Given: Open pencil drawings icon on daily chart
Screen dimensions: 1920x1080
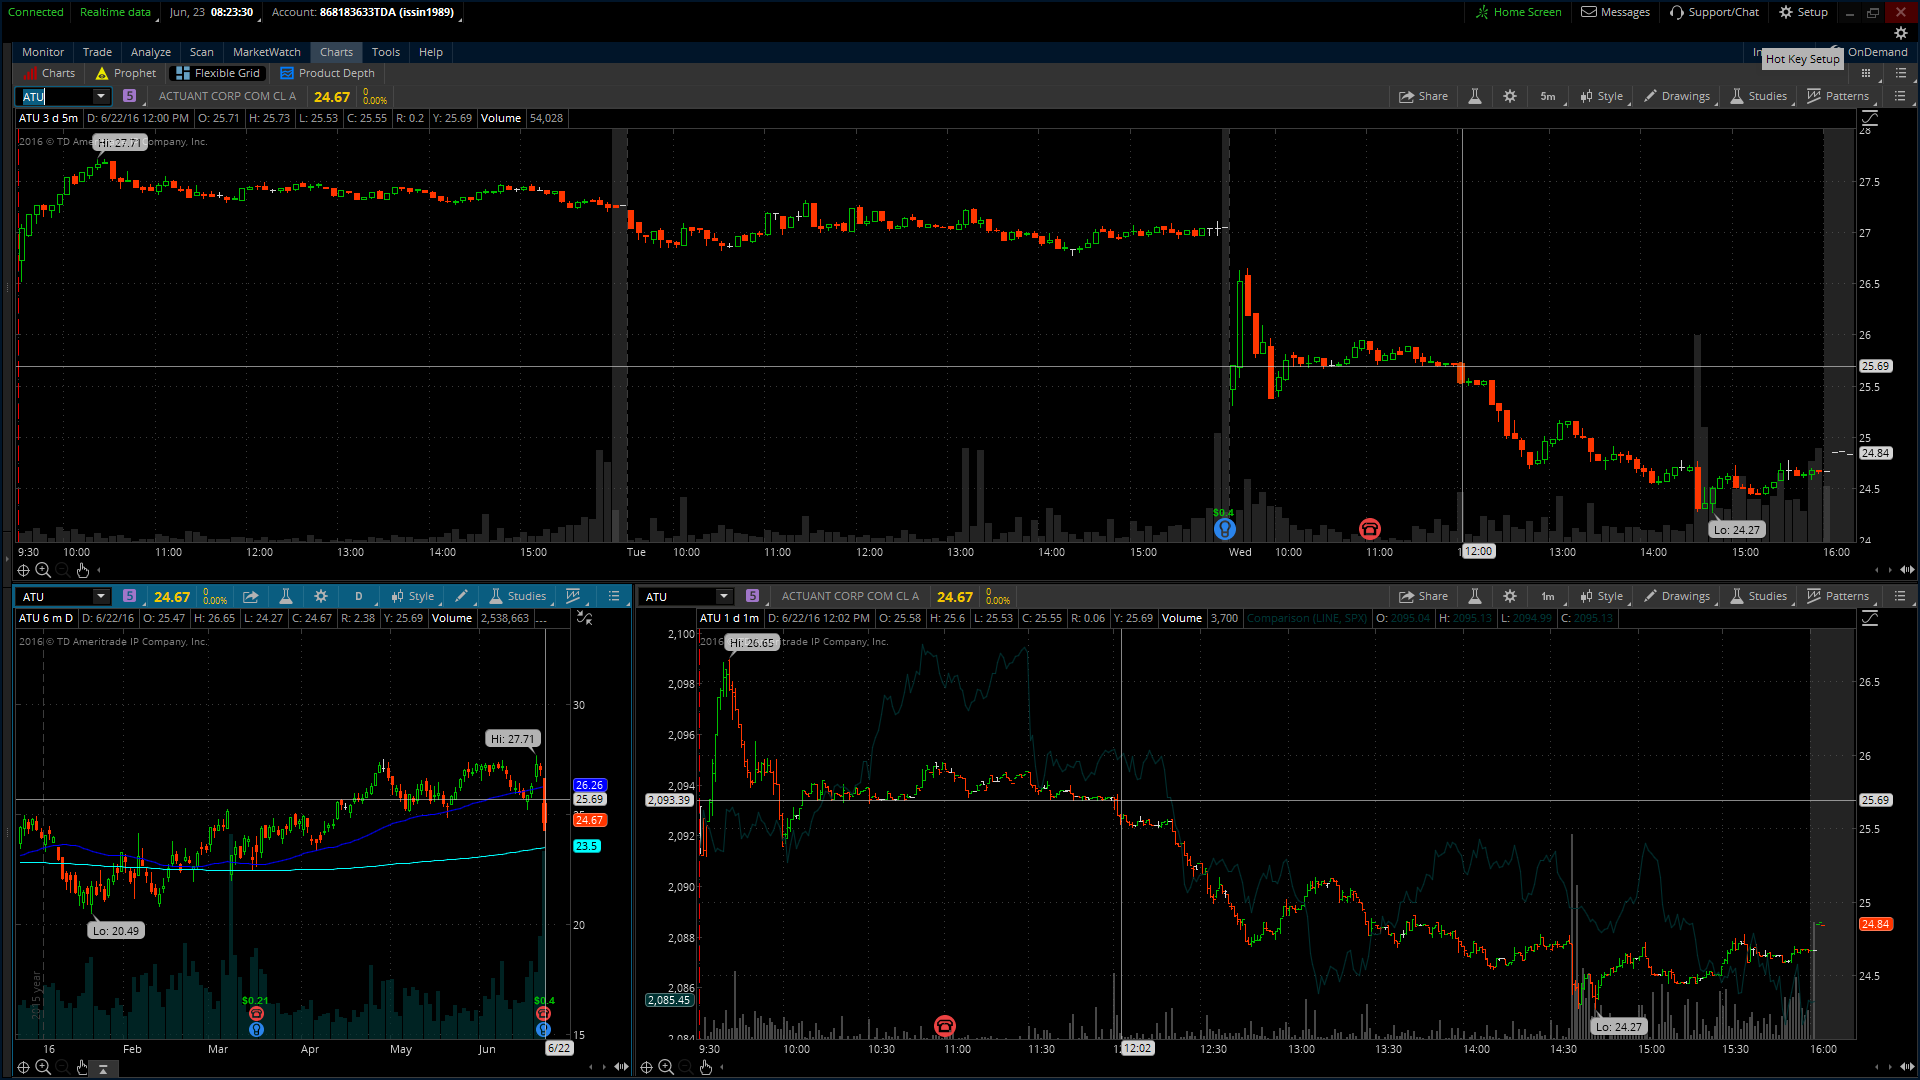Looking at the screenshot, I should (461, 596).
